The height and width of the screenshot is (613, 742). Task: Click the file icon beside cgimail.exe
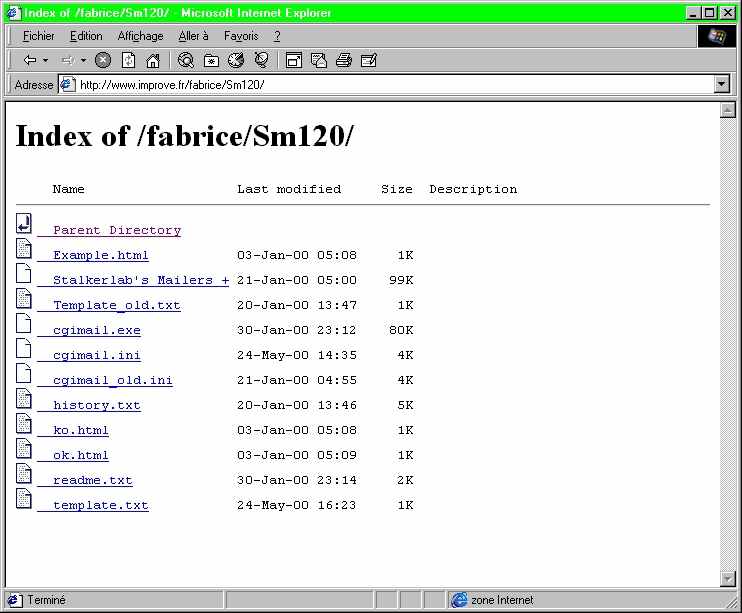[24, 324]
